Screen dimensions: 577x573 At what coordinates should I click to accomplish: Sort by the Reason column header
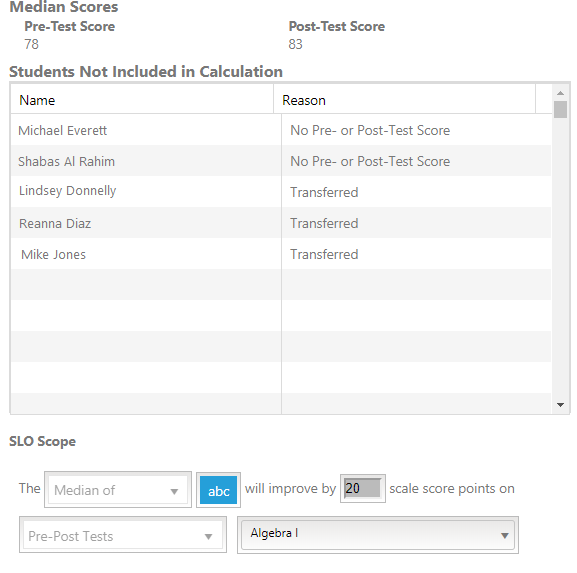[x=404, y=100]
